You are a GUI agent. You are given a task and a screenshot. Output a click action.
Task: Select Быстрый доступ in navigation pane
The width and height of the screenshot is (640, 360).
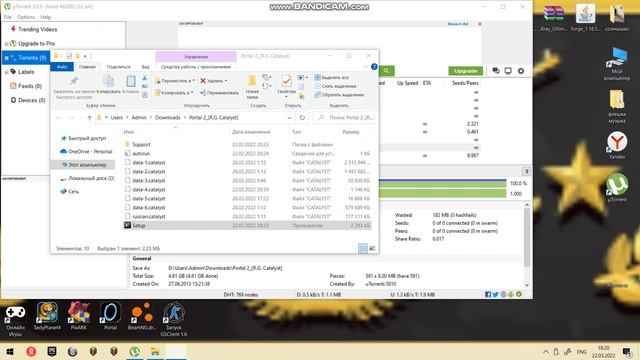(83, 138)
